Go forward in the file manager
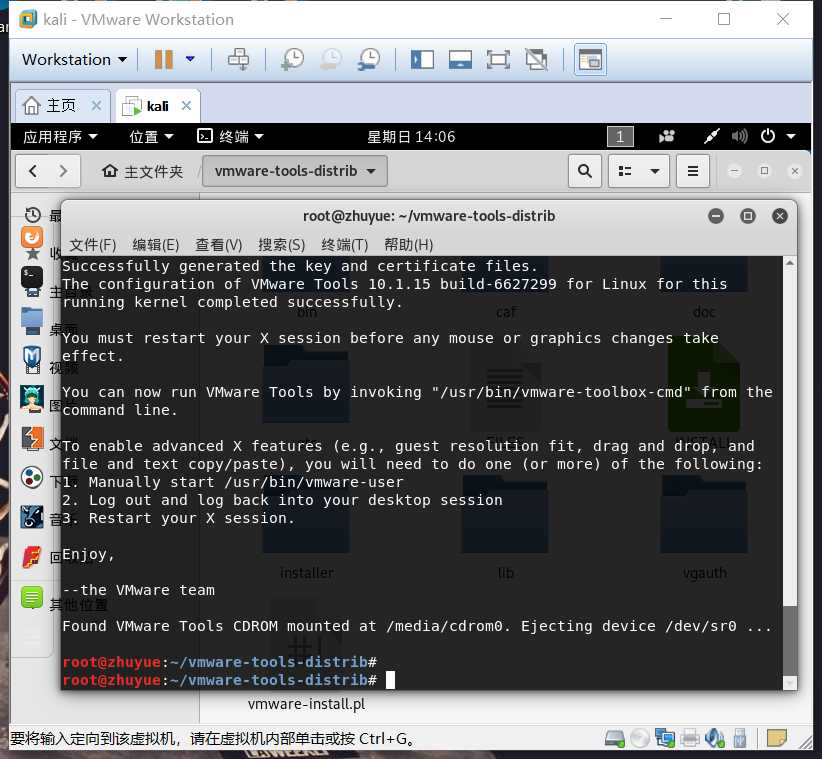This screenshot has height=759, width=822. [63, 171]
